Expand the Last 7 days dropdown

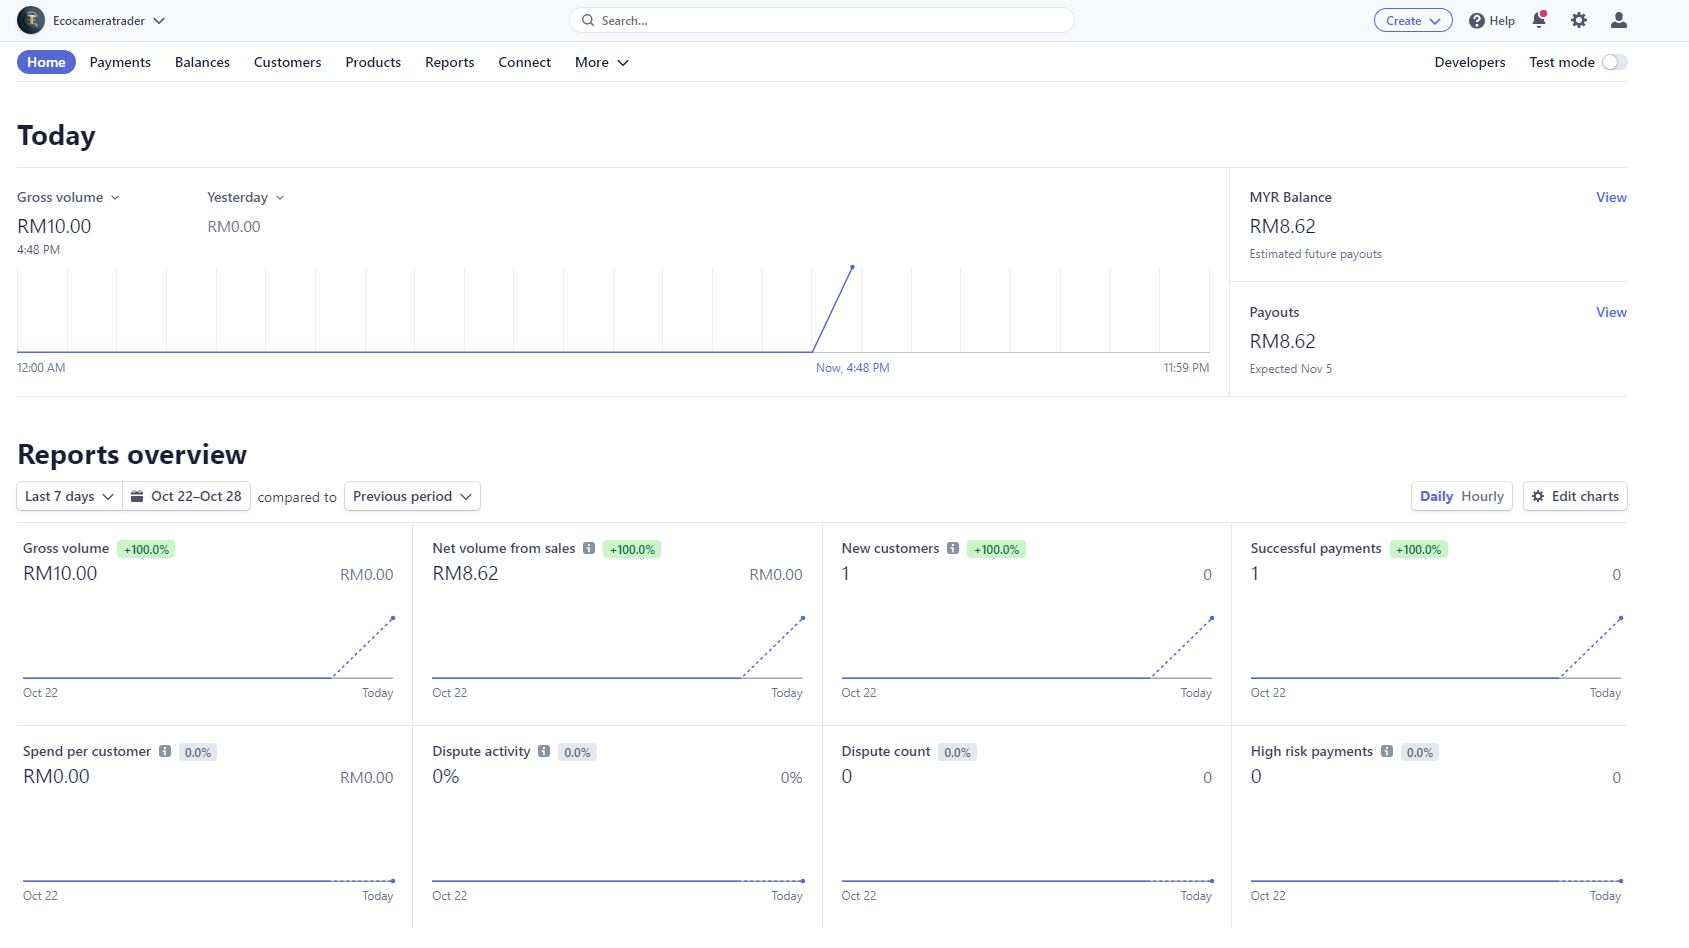[x=69, y=496]
